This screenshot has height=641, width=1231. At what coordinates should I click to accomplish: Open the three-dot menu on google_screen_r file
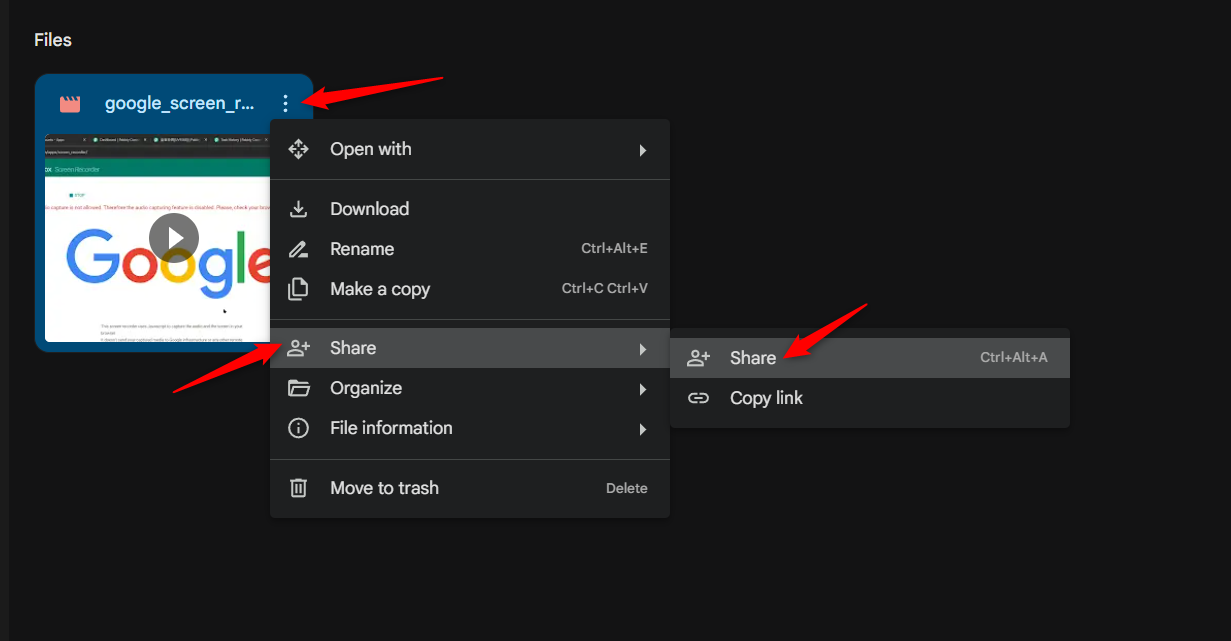[x=286, y=103]
